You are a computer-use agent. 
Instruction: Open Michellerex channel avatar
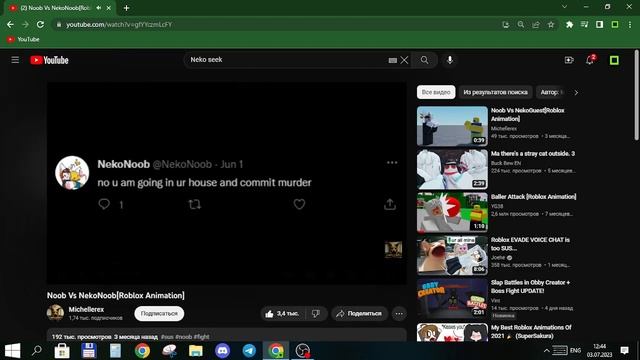[x=55, y=313]
